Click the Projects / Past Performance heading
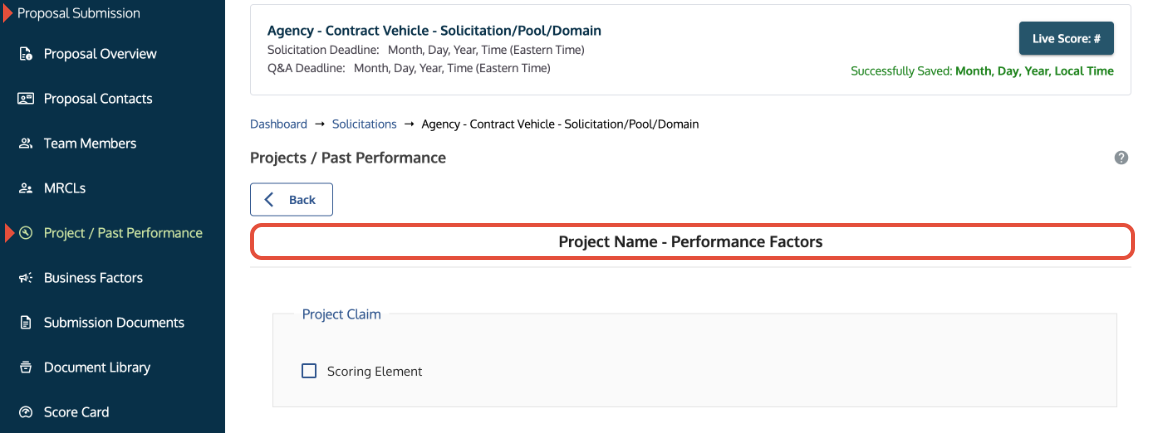The width and height of the screenshot is (1153, 433). tap(348, 157)
